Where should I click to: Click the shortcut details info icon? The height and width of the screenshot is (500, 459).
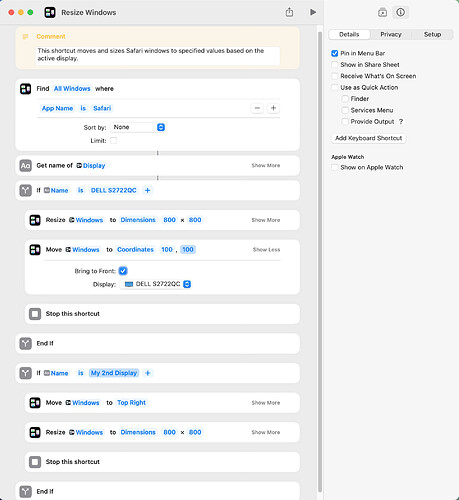tap(400, 12)
